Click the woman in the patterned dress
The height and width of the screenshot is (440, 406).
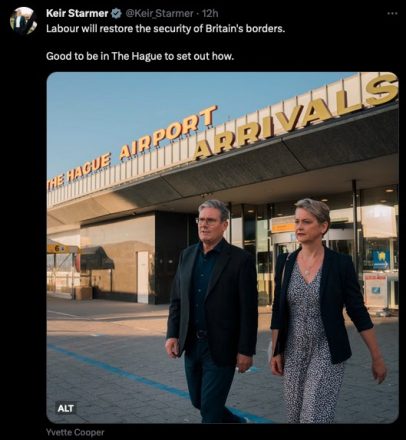point(320,310)
